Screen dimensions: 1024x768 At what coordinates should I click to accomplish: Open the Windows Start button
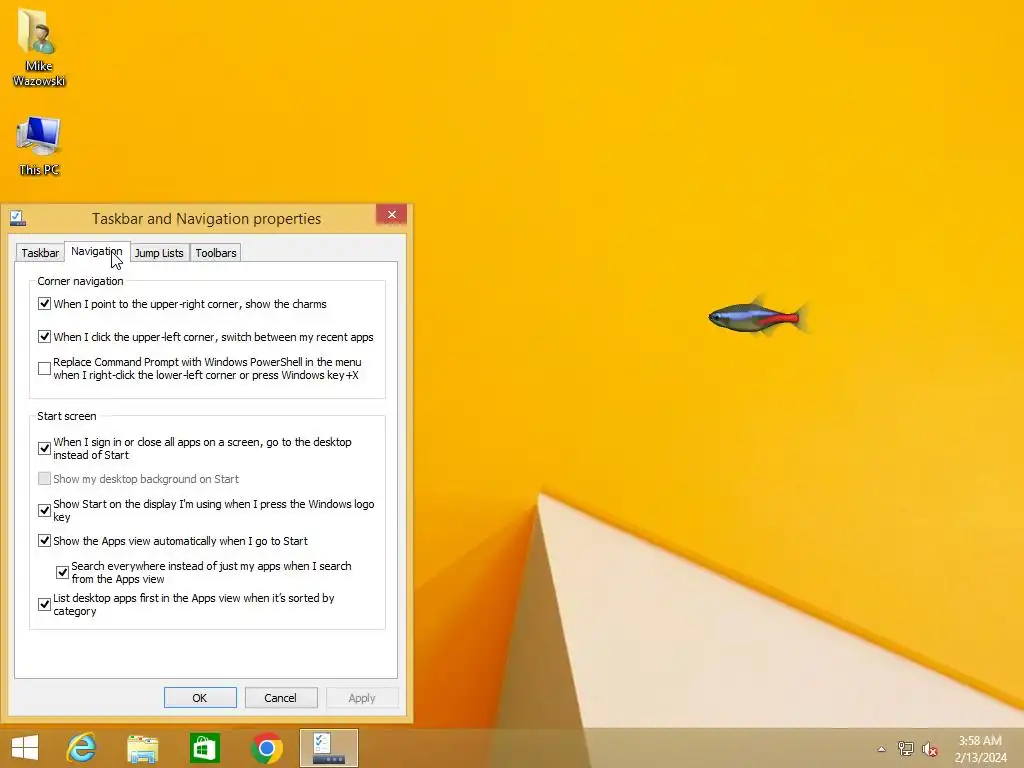[25, 748]
